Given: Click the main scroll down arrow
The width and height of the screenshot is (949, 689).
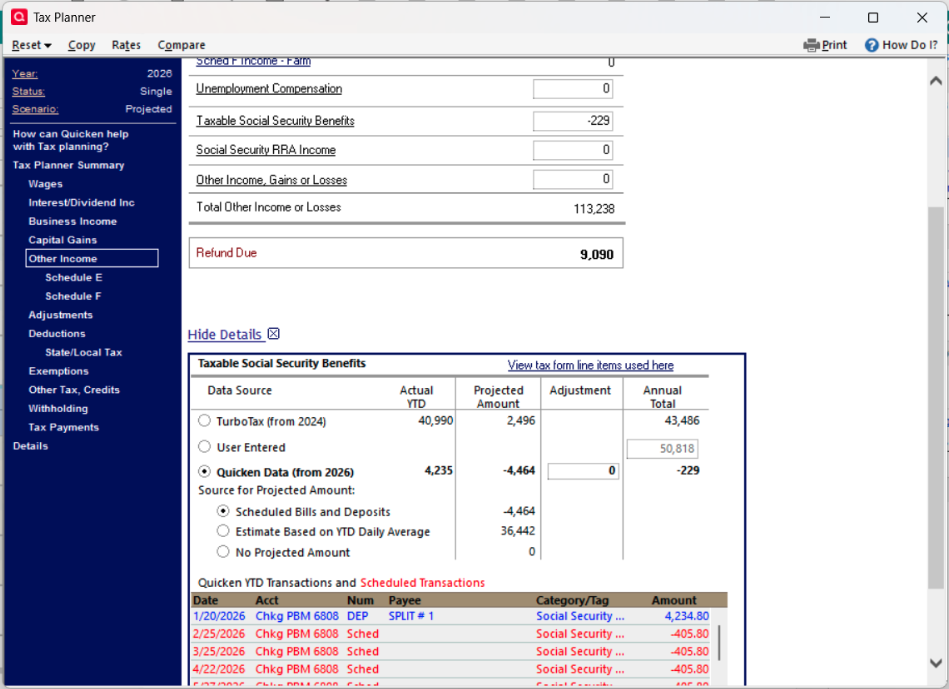Looking at the screenshot, I should [936, 663].
